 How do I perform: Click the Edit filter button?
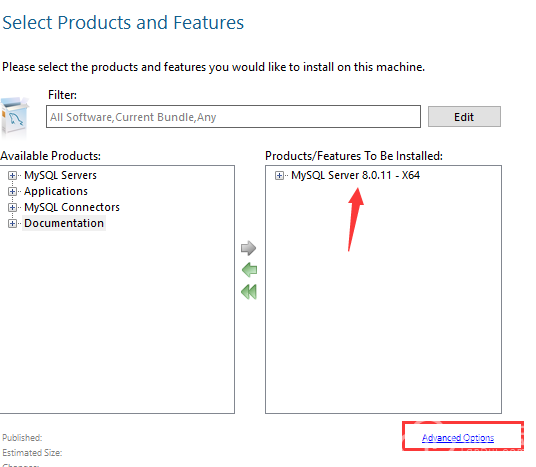click(464, 117)
